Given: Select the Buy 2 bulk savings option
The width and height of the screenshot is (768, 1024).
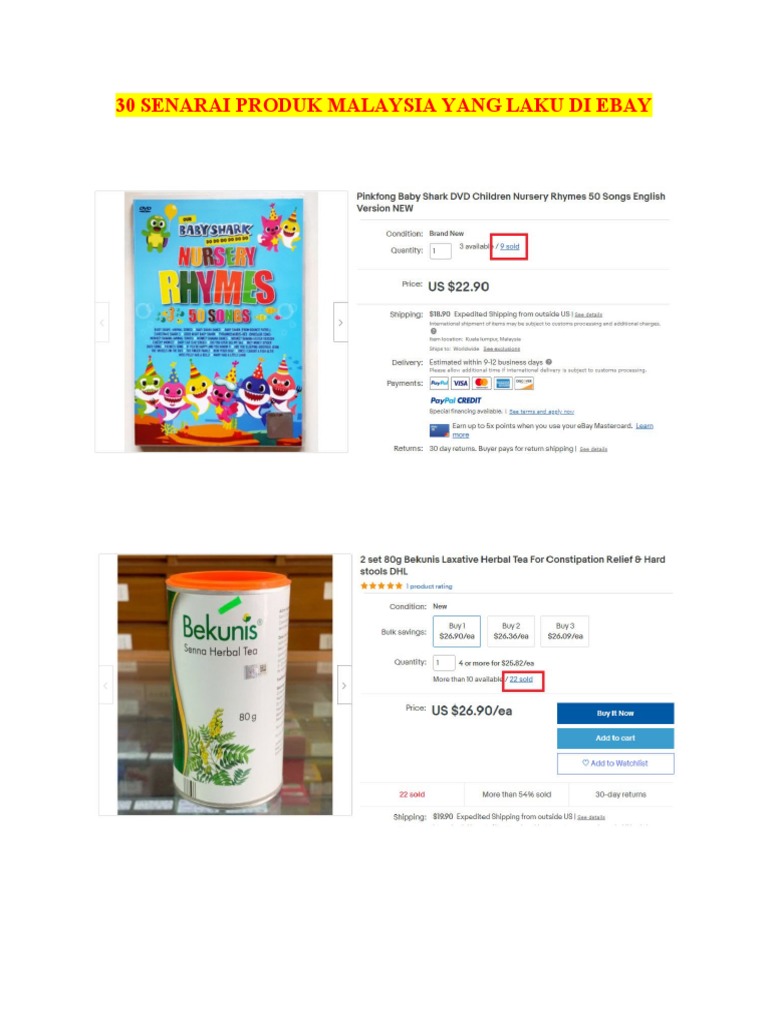Looking at the screenshot, I should tap(511, 631).
